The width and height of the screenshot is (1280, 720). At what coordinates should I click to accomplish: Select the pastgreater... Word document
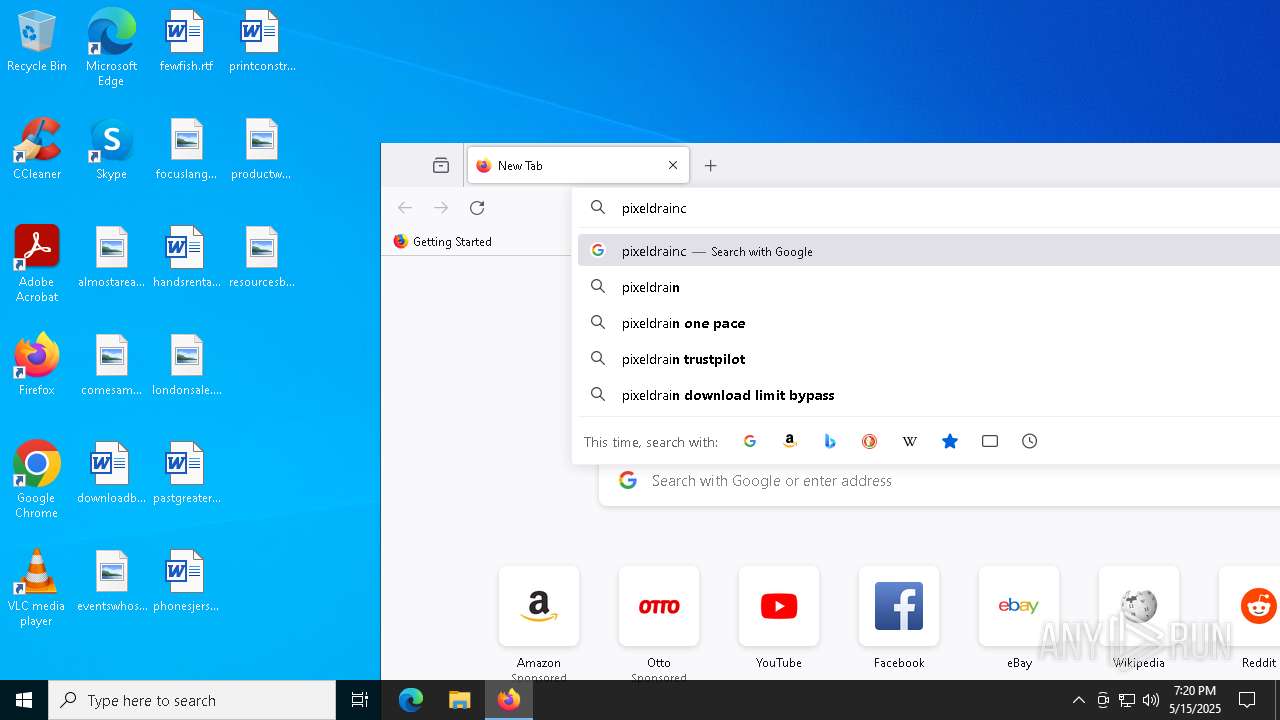[x=186, y=474]
